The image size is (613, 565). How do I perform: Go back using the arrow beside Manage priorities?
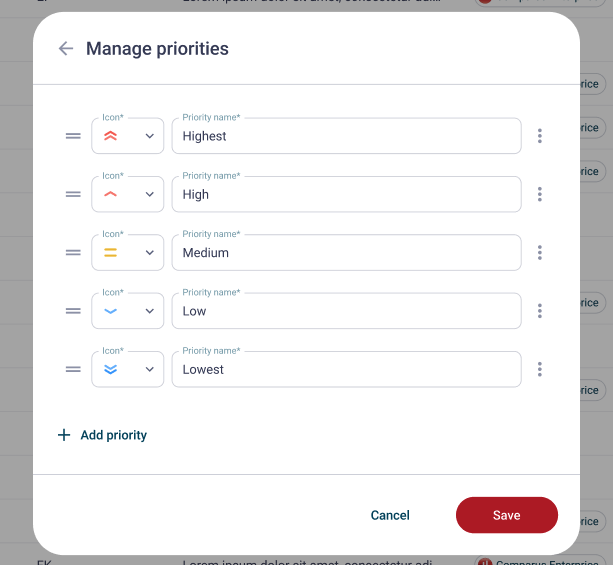coord(66,48)
